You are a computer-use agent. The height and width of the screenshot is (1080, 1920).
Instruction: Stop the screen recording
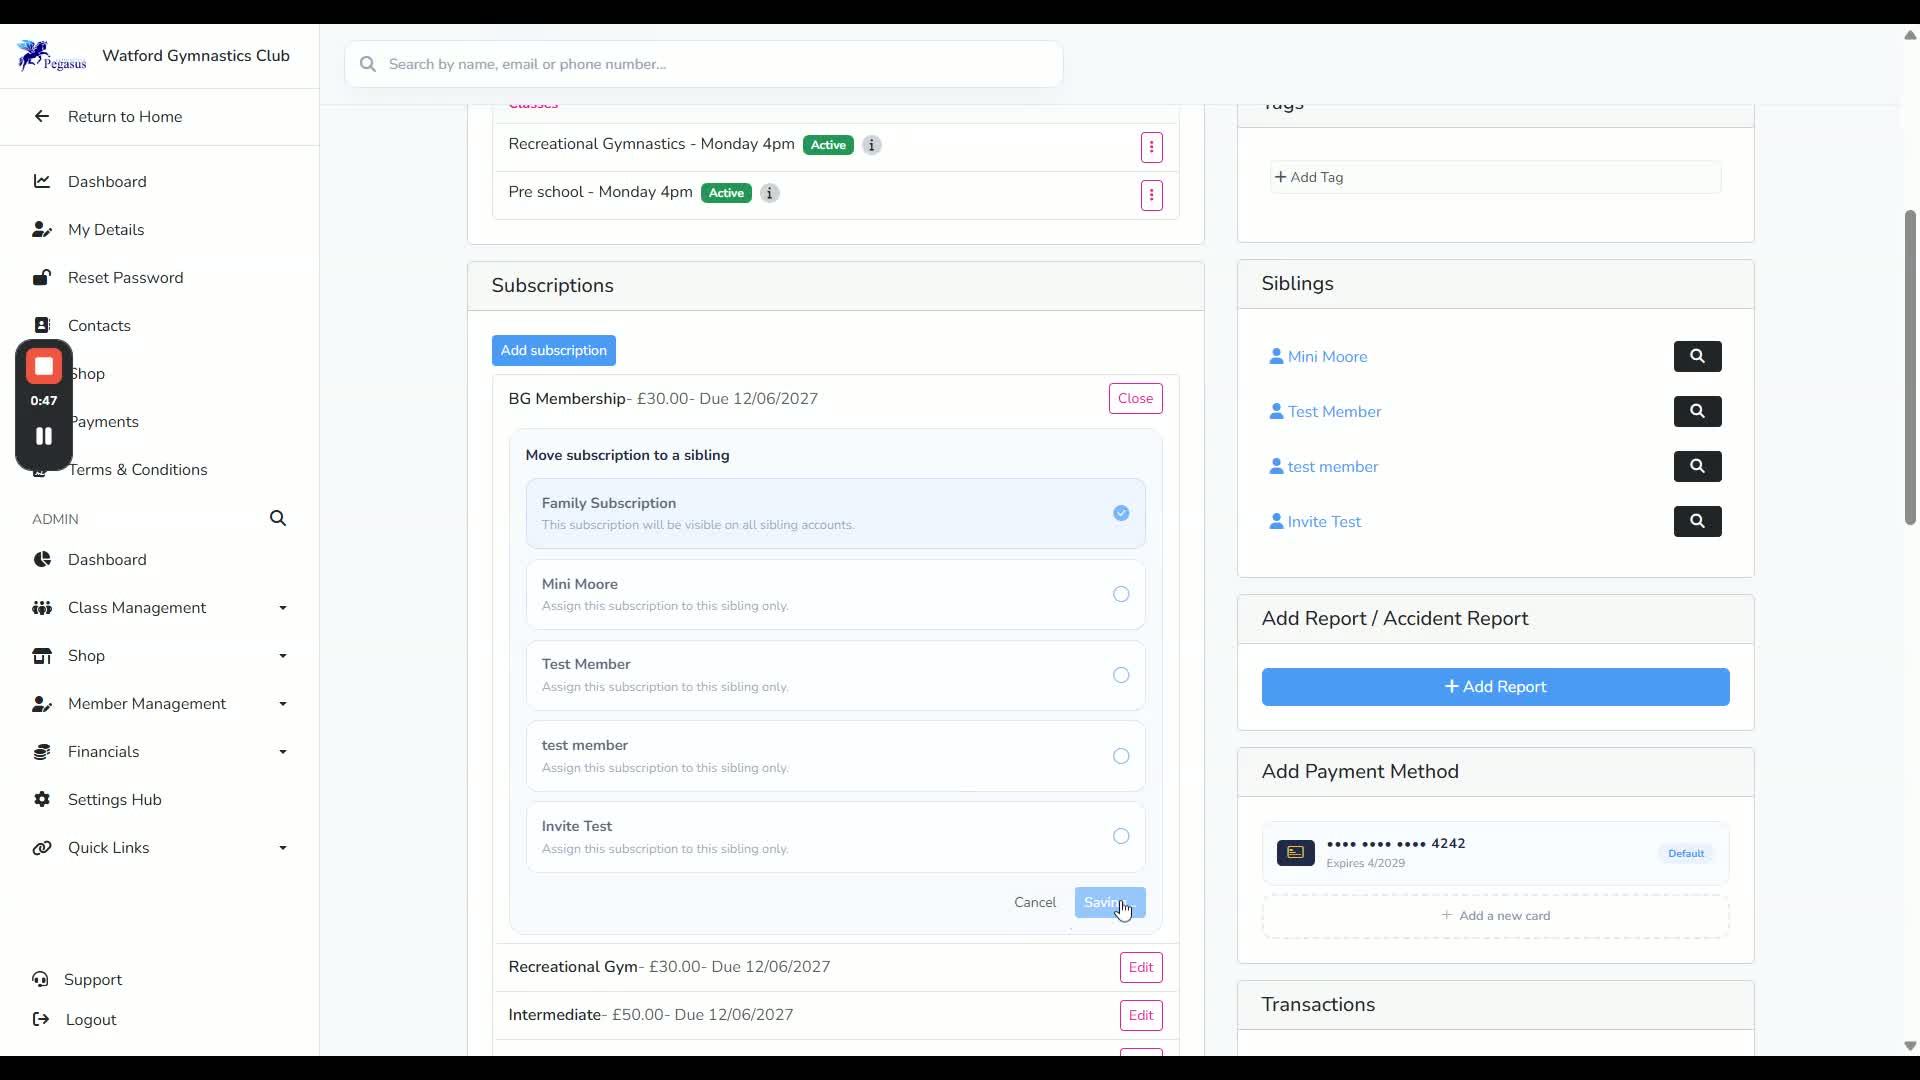pyautogui.click(x=43, y=367)
